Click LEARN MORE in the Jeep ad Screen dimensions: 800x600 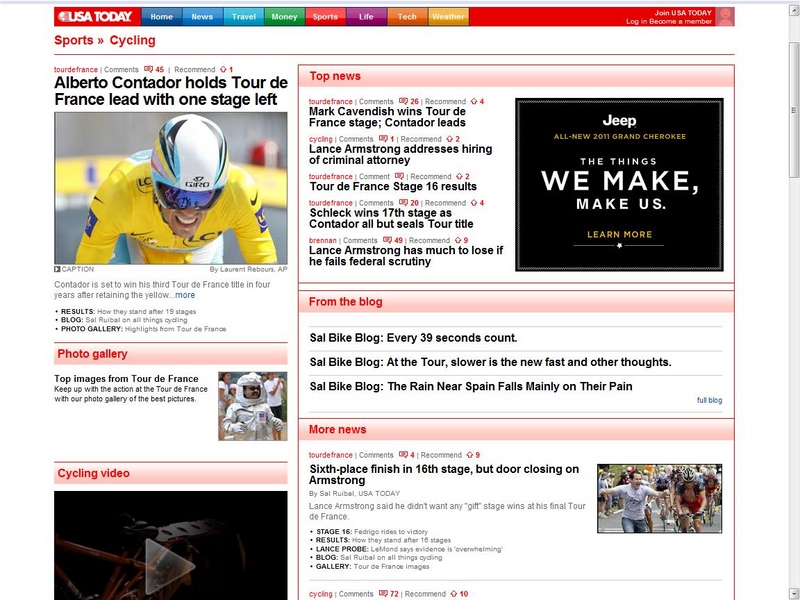click(x=619, y=235)
